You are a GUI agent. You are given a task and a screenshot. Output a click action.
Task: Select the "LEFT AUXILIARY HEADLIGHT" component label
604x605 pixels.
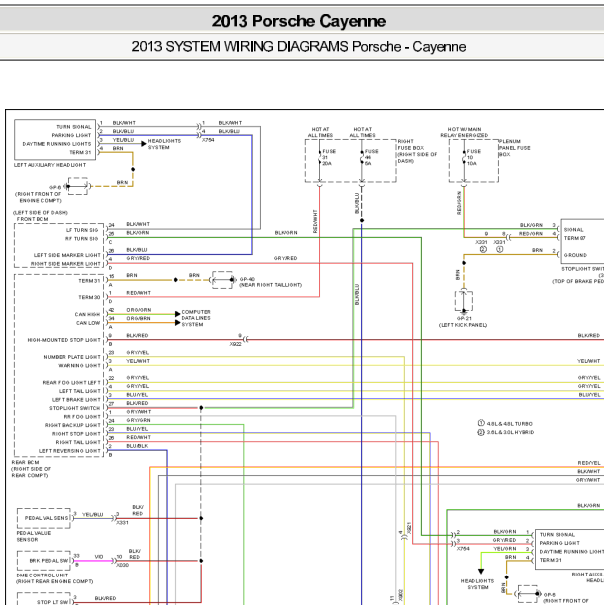50,165
